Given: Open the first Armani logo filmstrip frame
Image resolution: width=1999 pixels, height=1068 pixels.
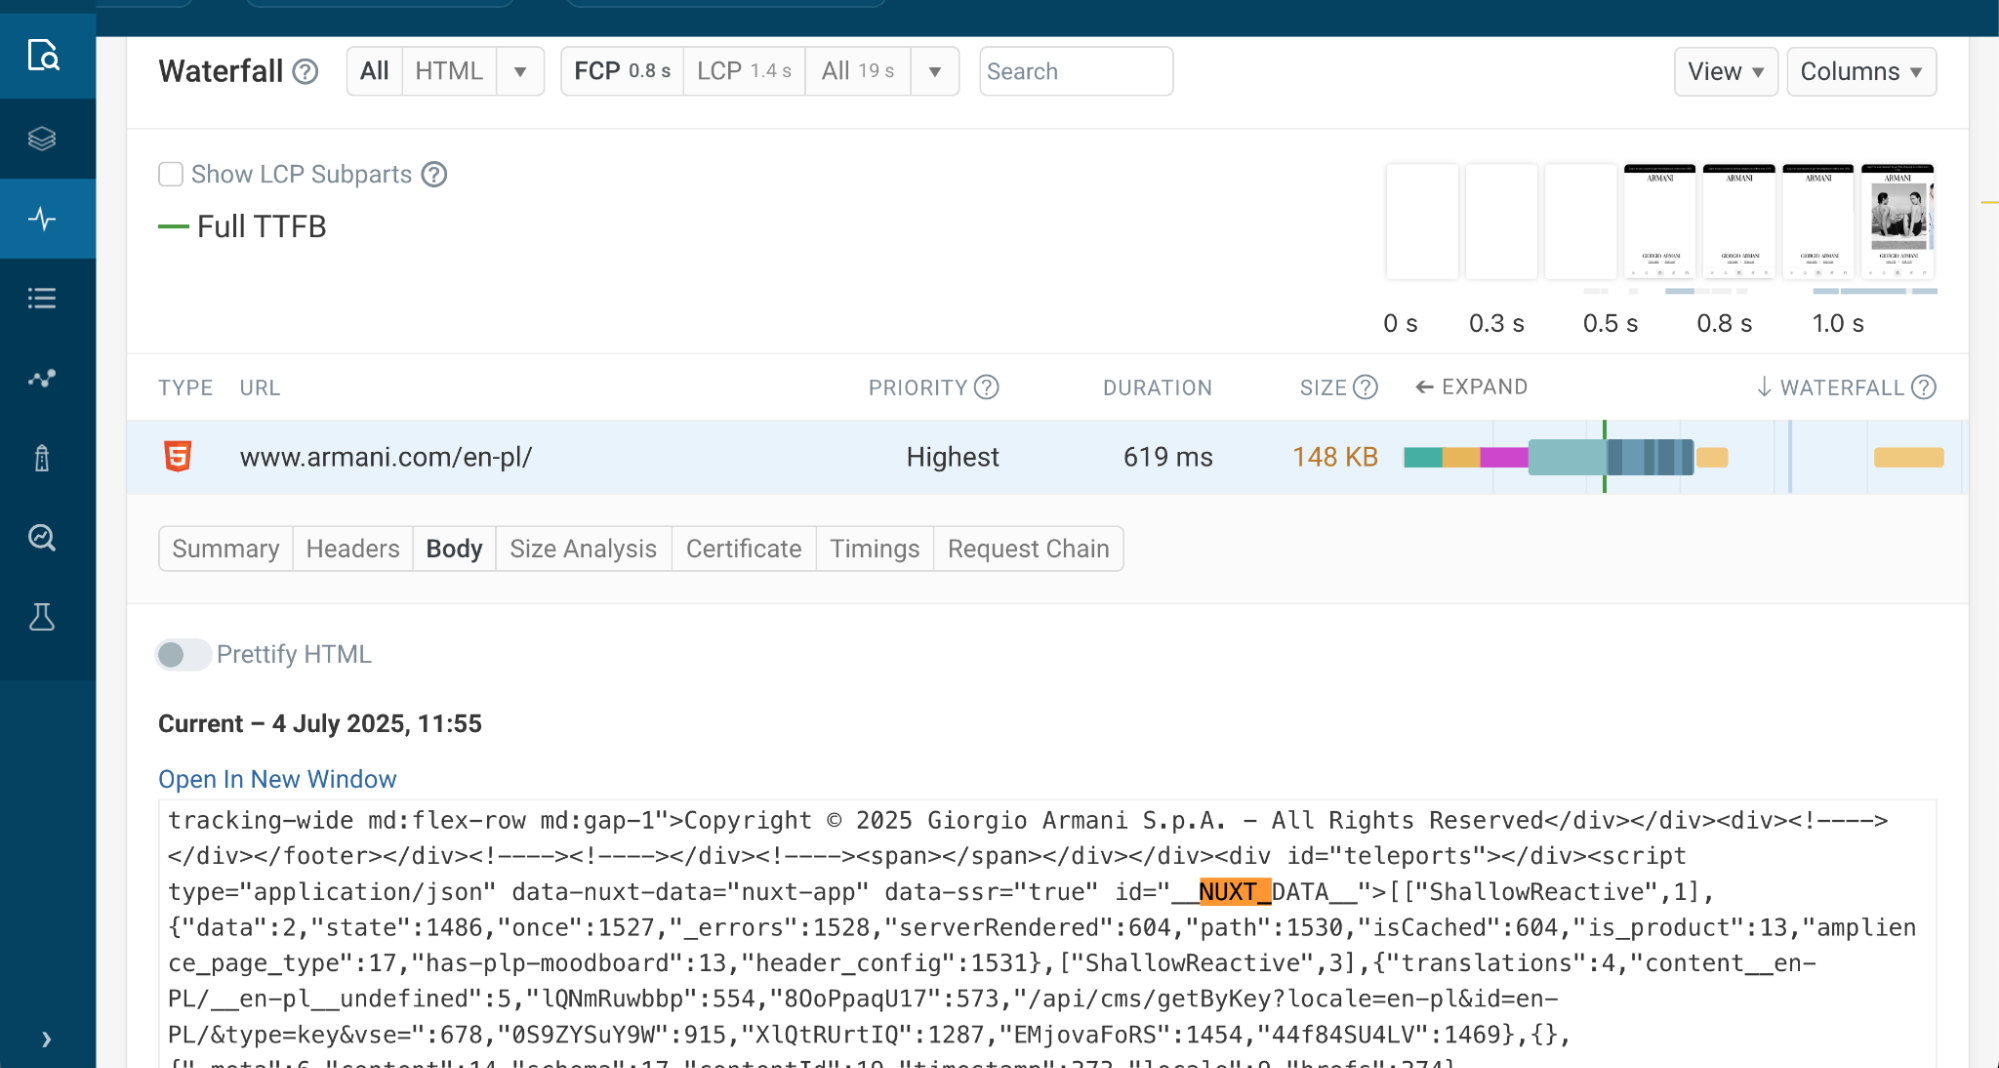Looking at the screenshot, I should point(1660,221).
